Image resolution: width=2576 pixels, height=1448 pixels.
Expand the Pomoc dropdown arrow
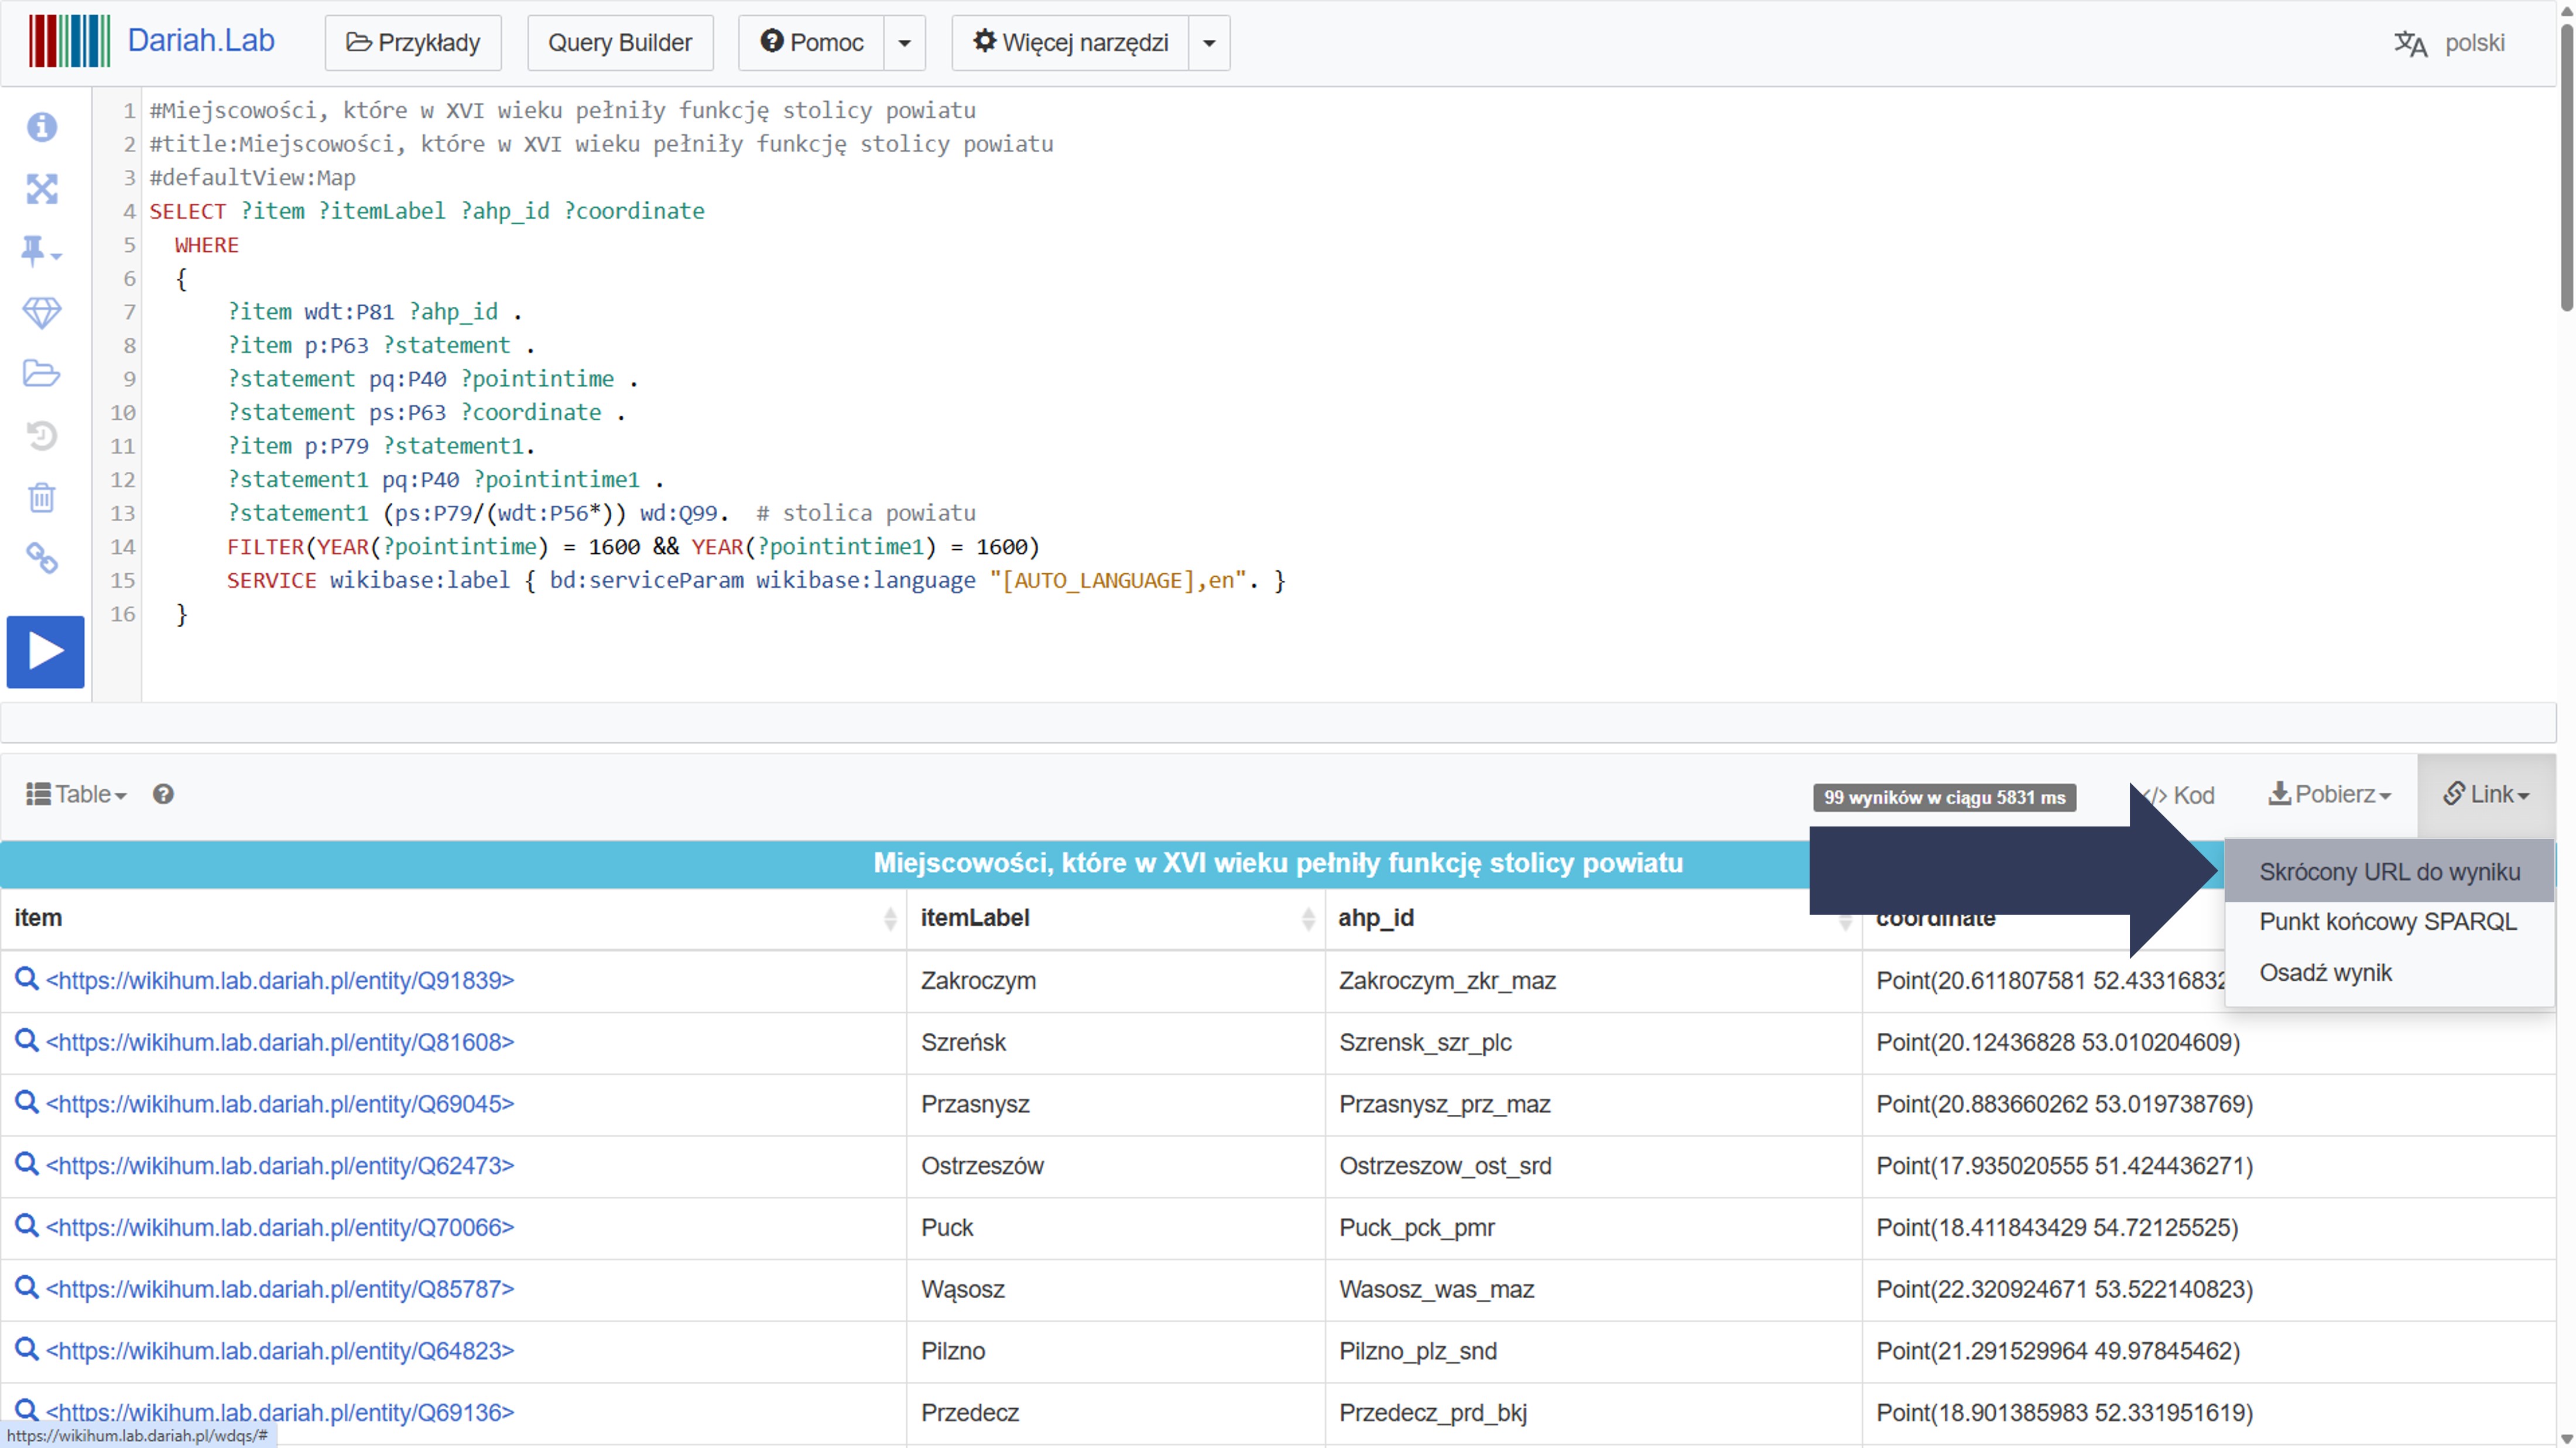pos(904,43)
